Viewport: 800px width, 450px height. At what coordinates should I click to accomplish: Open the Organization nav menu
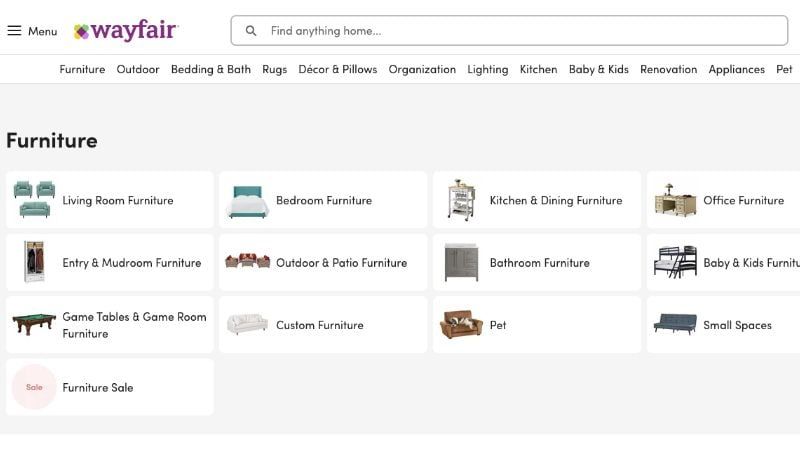(x=422, y=69)
